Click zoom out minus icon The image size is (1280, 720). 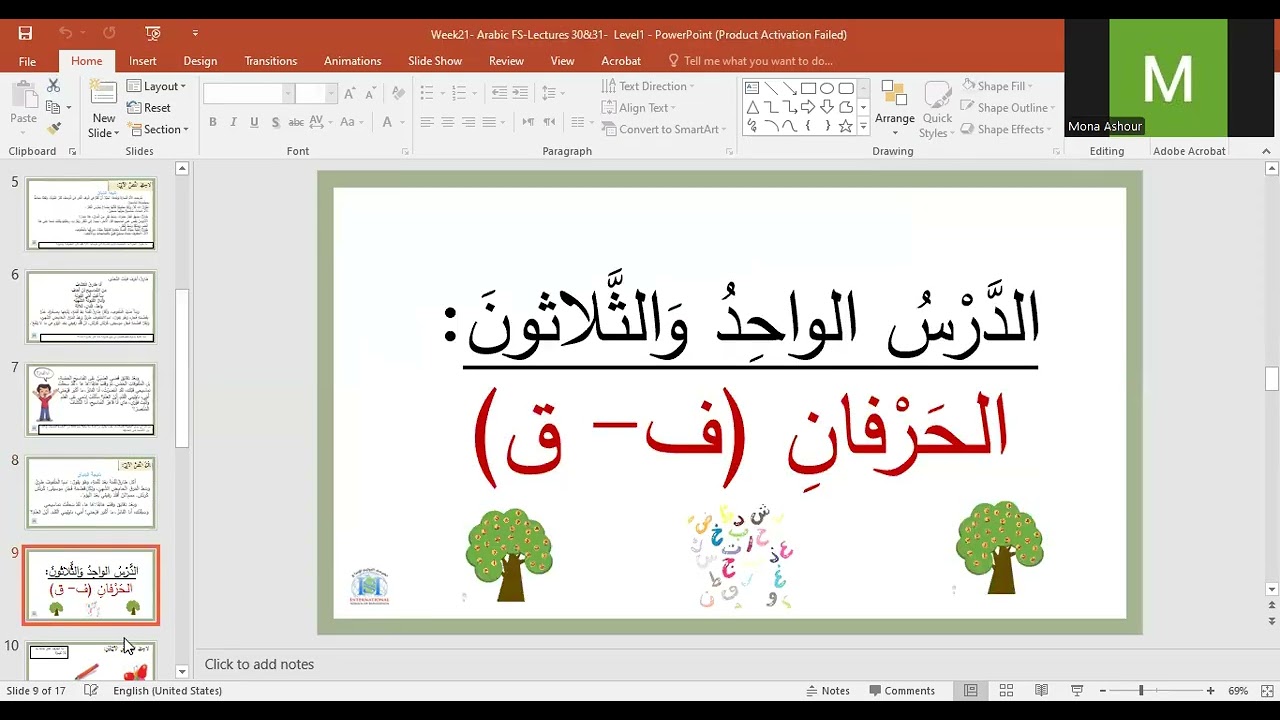point(1103,691)
